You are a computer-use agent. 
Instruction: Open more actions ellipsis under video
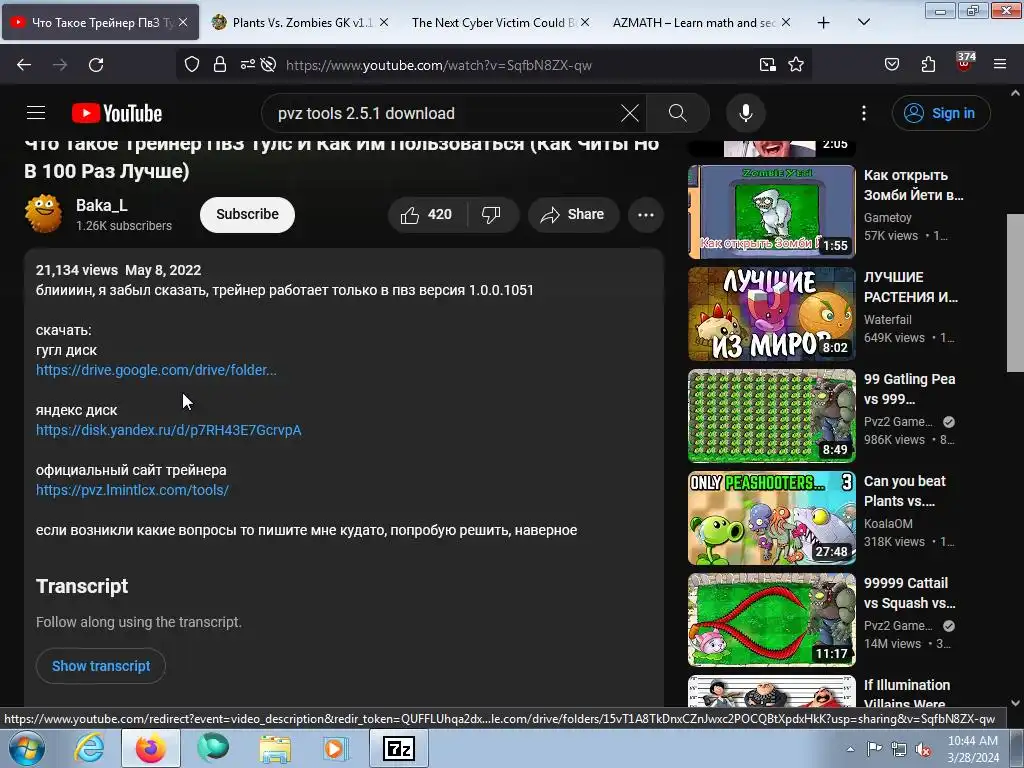coord(645,214)
